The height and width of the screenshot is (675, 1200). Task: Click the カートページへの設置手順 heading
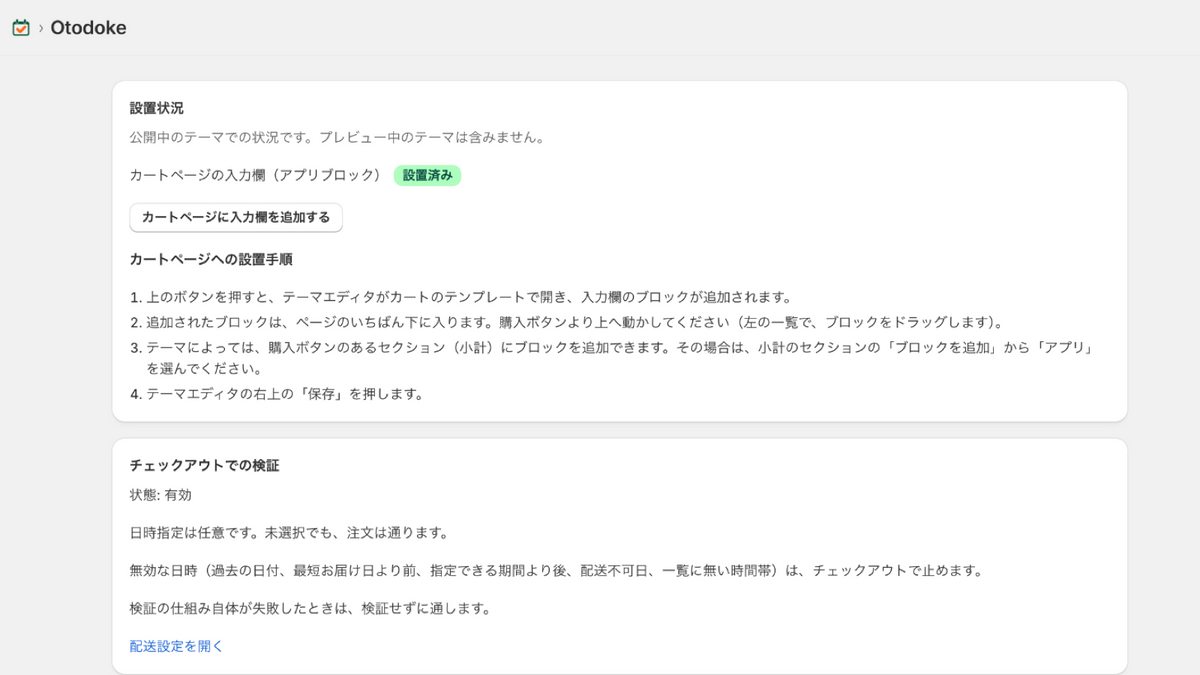pos(211,259)
